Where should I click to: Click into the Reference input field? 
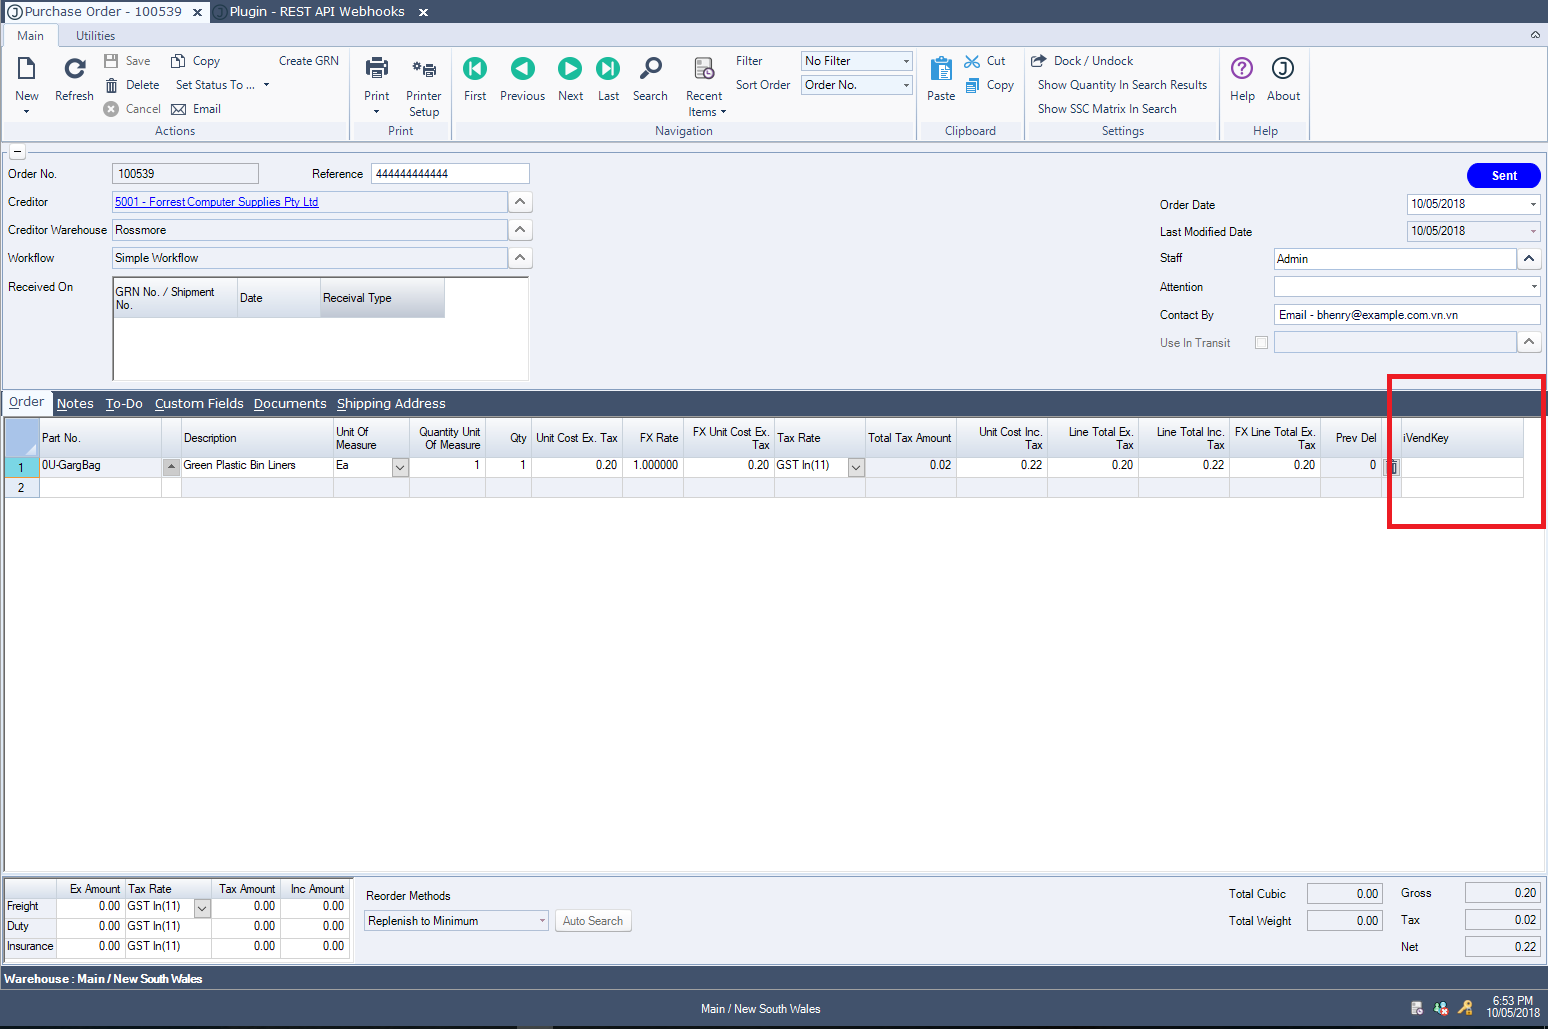(450, 174)
